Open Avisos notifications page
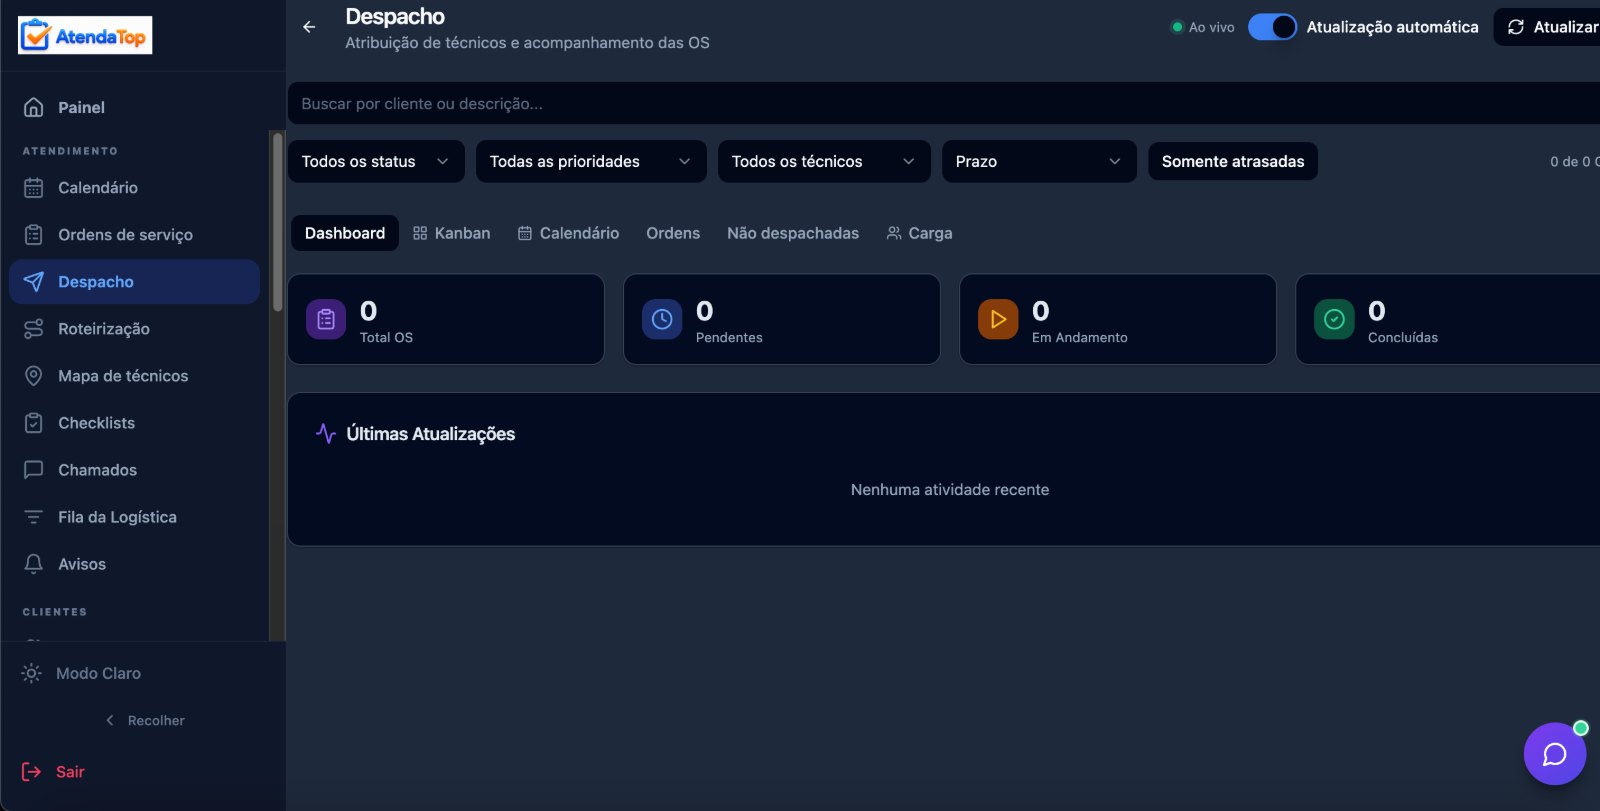1600x811 pixels. 135,563
